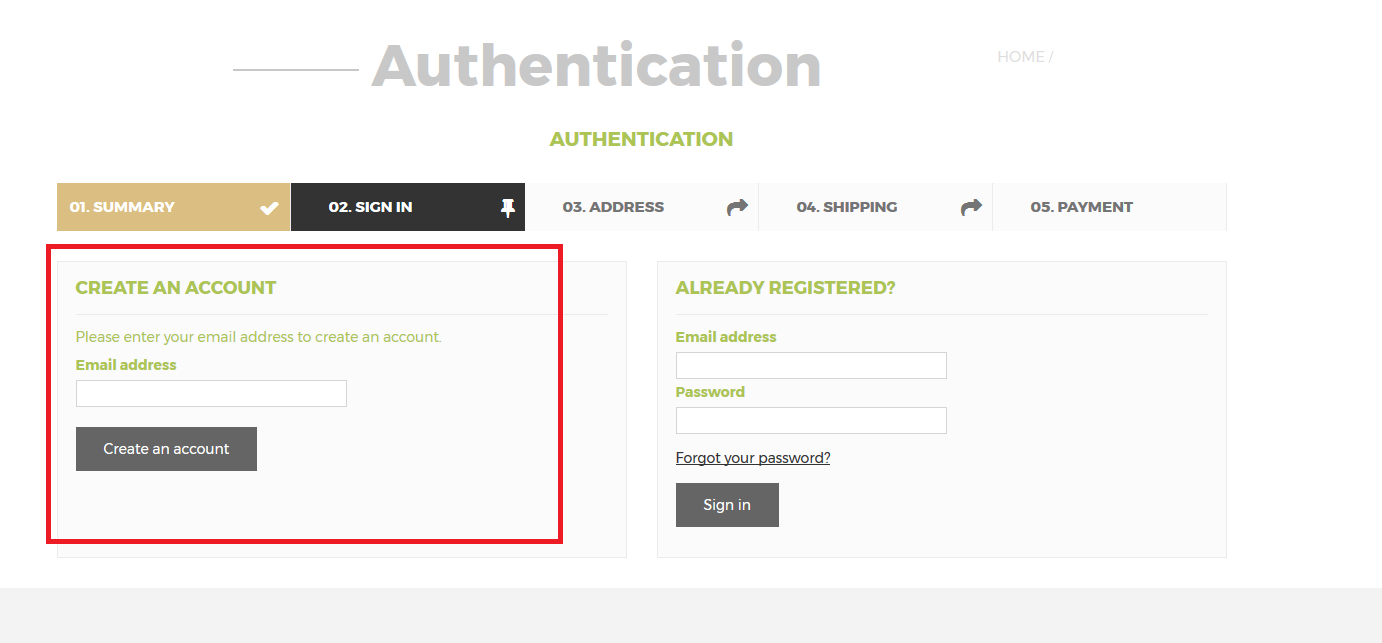The width and height of the screenshot is (1382, 643).
Task: Open the Forgot your password? link
Action: [753, 458]
